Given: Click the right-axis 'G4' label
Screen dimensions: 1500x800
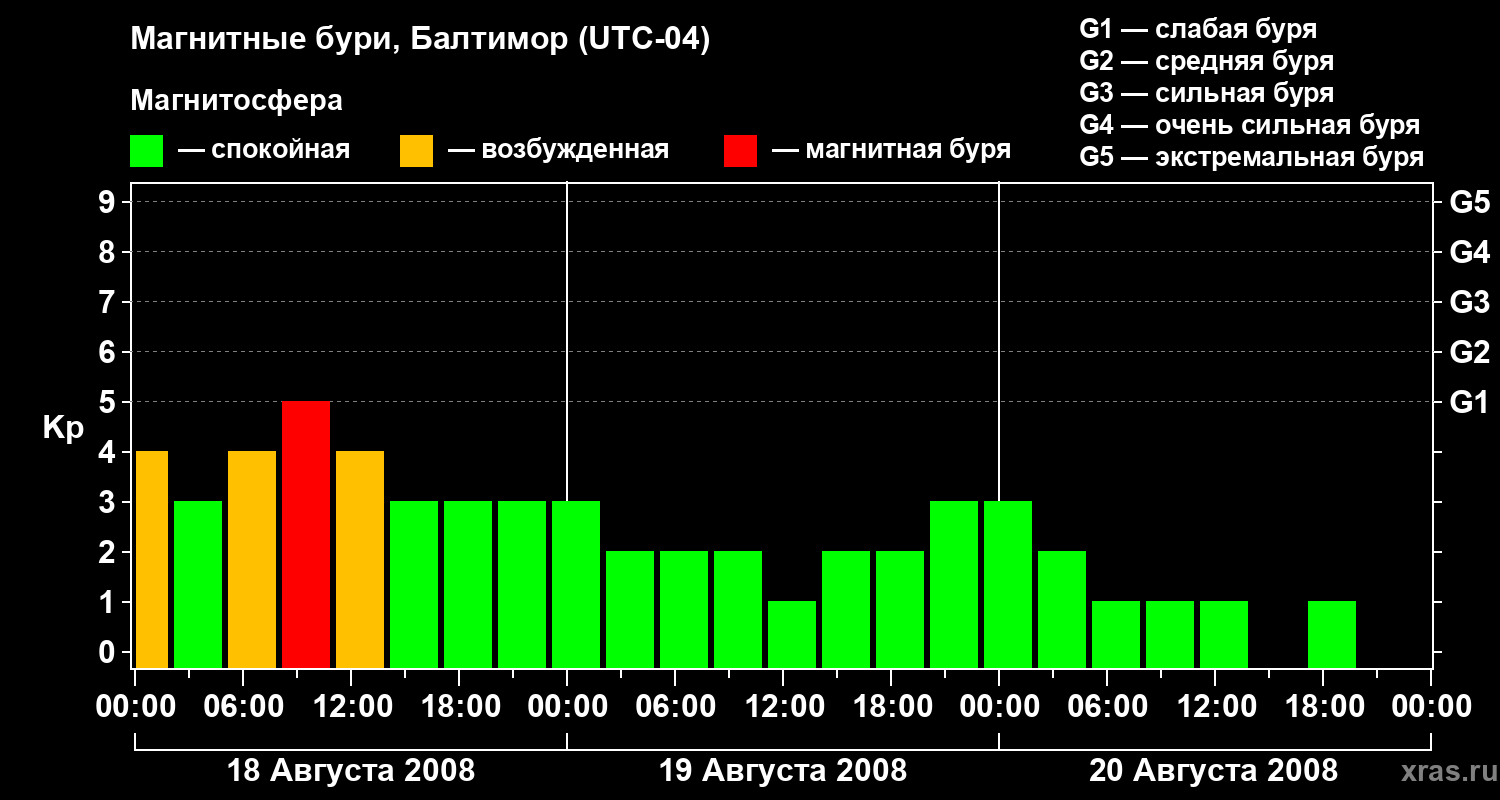Looking at the screenshot, I should click(1470, 252).
